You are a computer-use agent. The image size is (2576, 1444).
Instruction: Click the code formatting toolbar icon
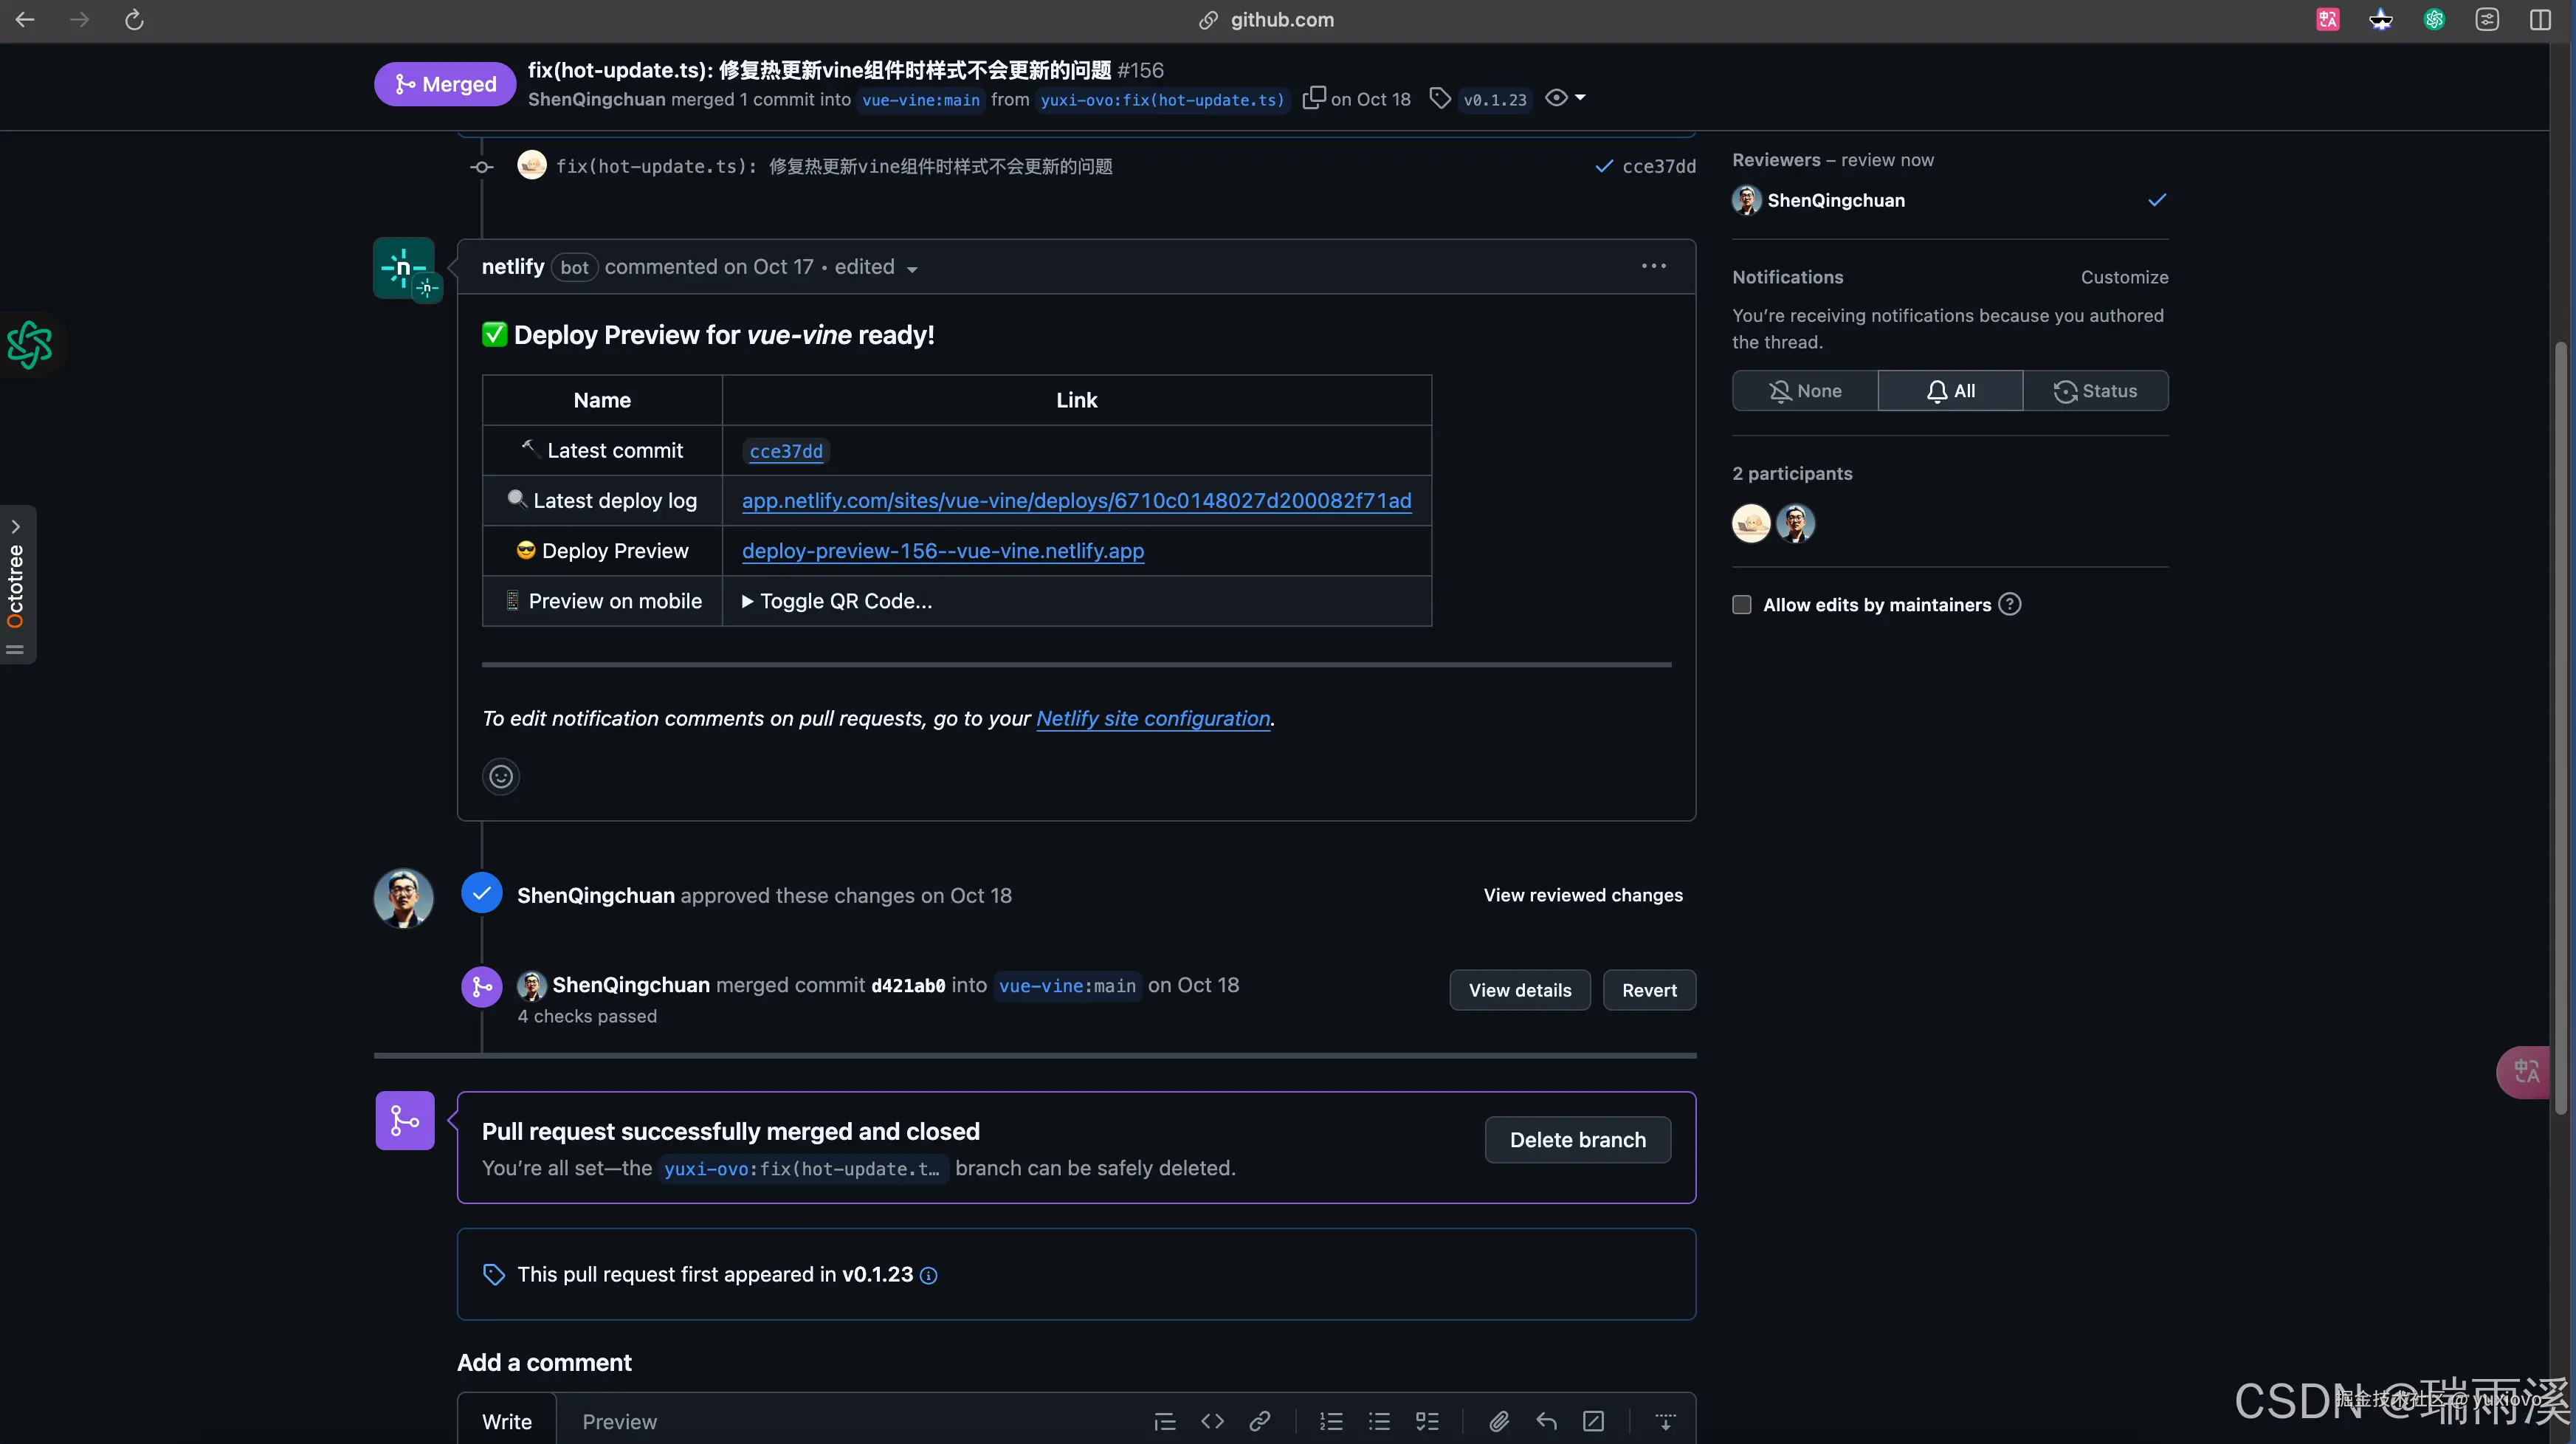click(1212, 1421)
